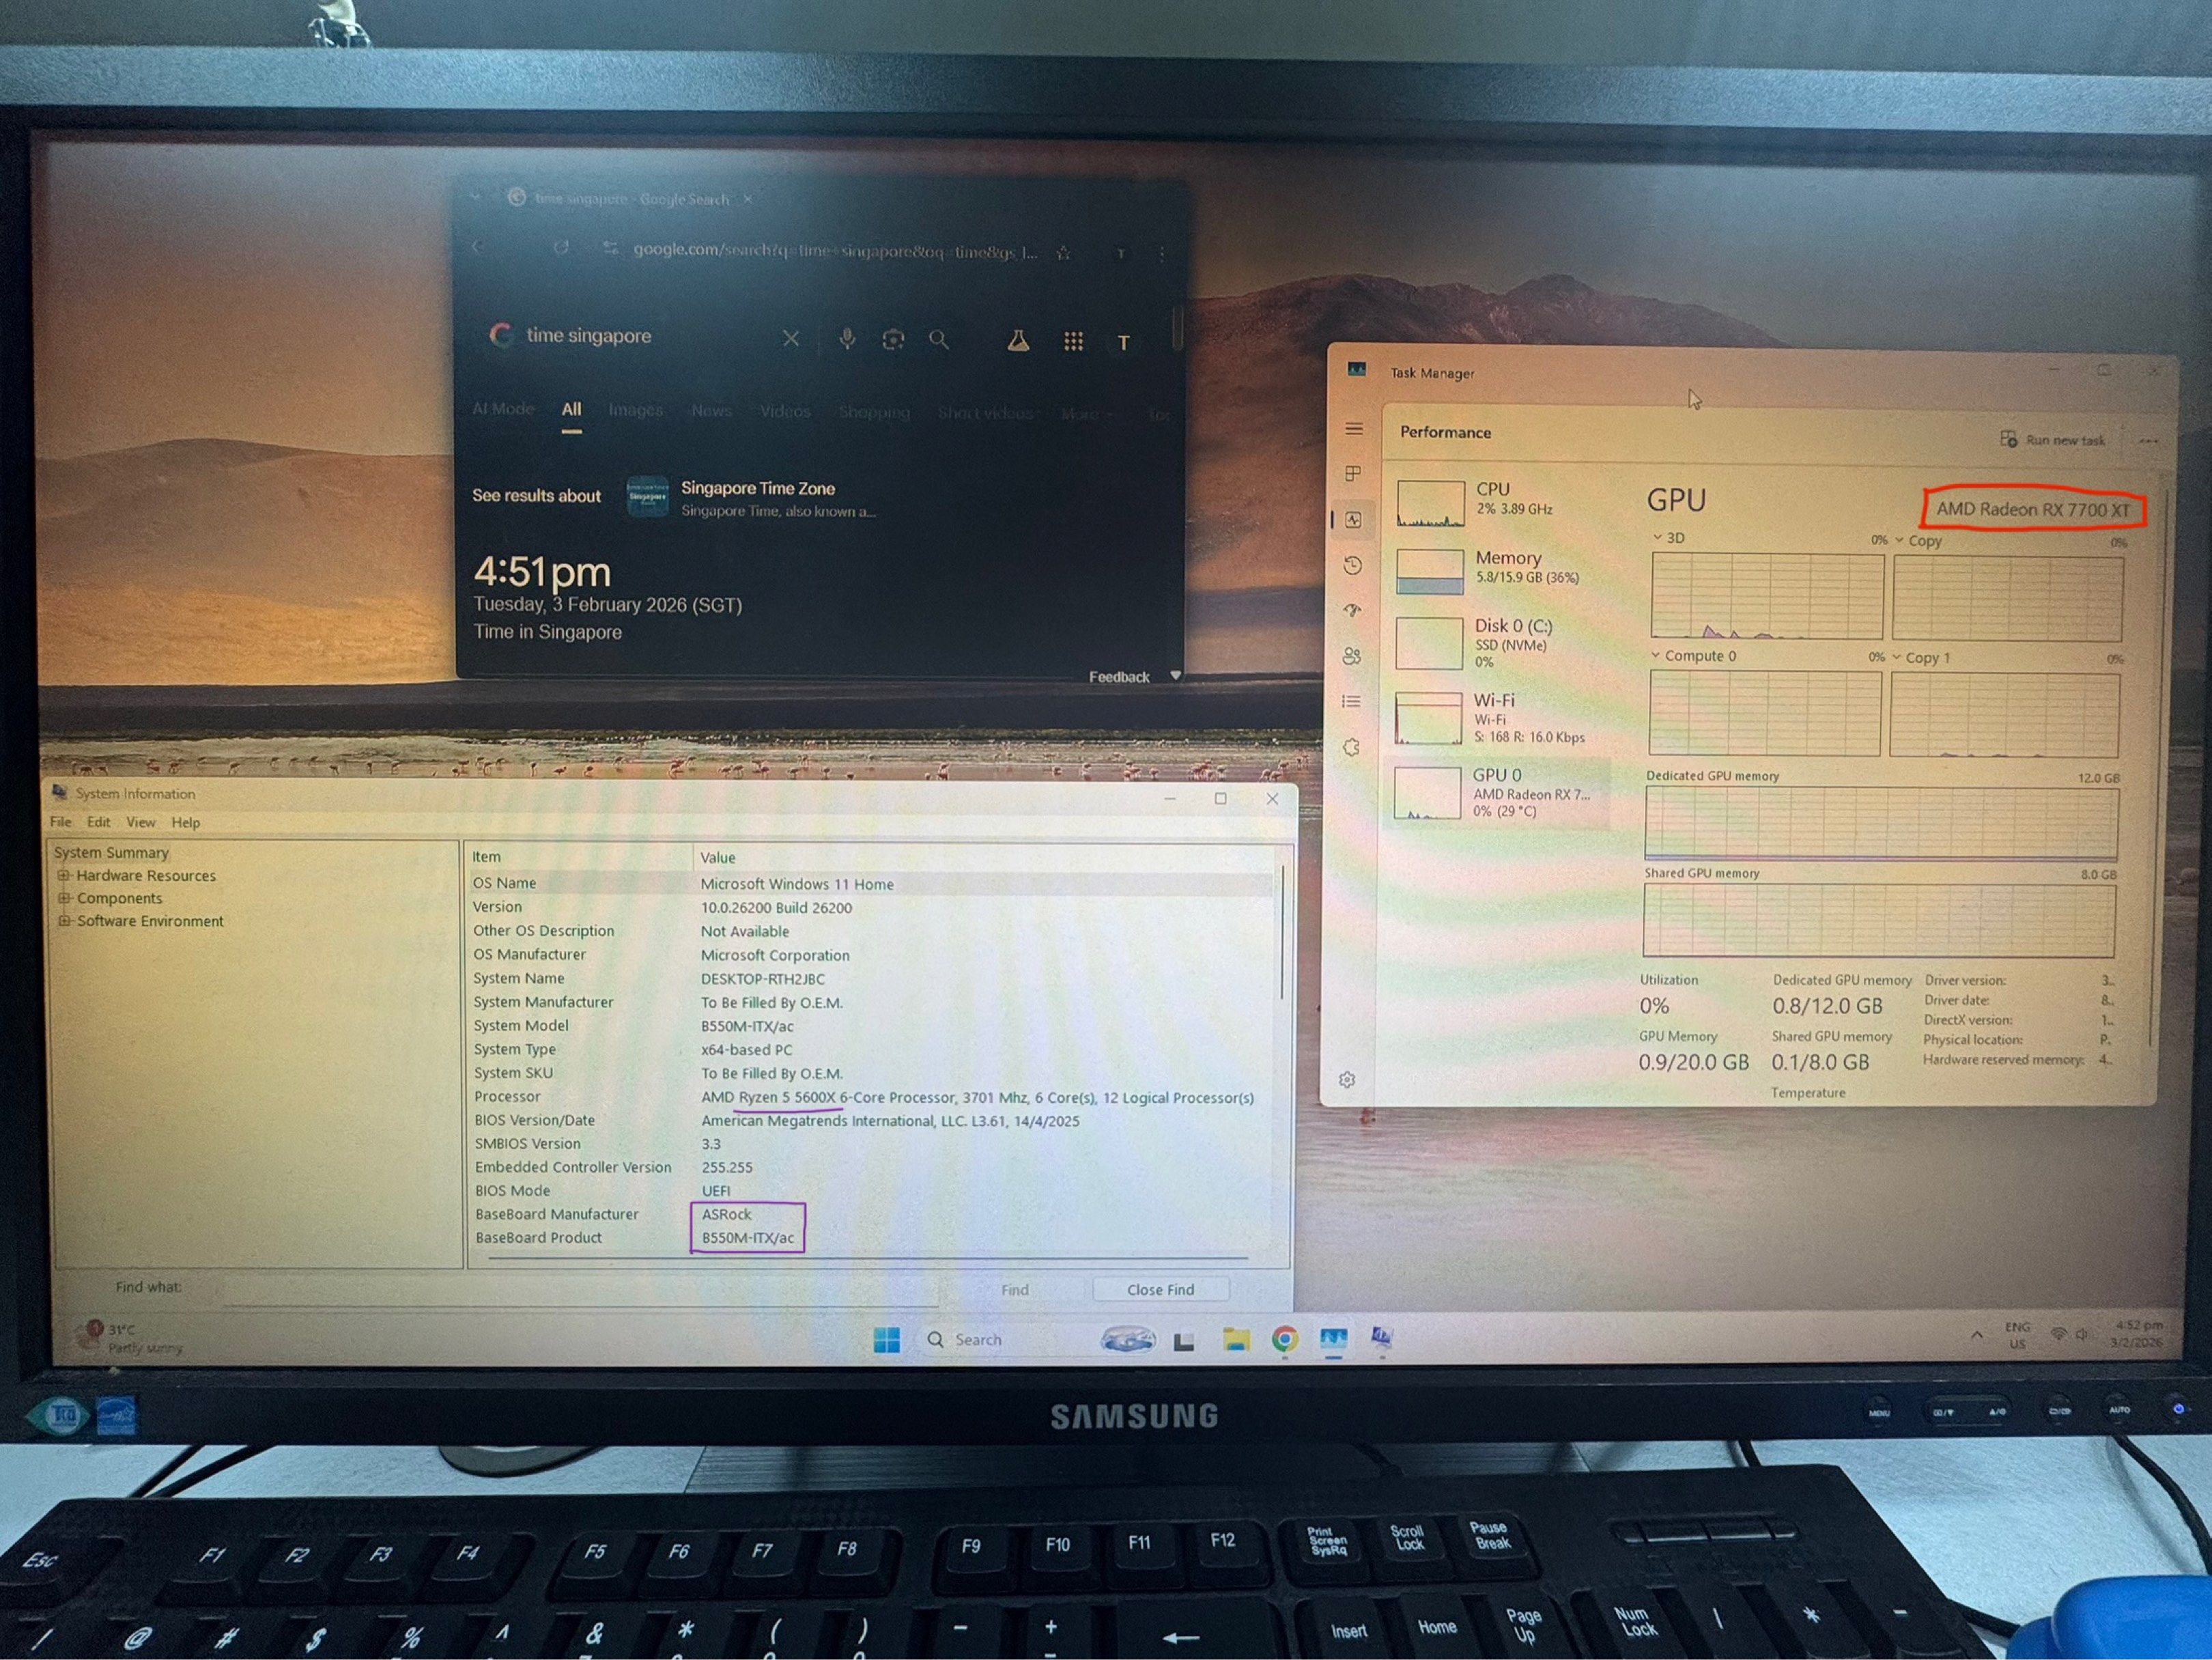Click Task Manager taskbar icon
This screenshot has height=1660, width=2212.
(x=1333, y=1339)
